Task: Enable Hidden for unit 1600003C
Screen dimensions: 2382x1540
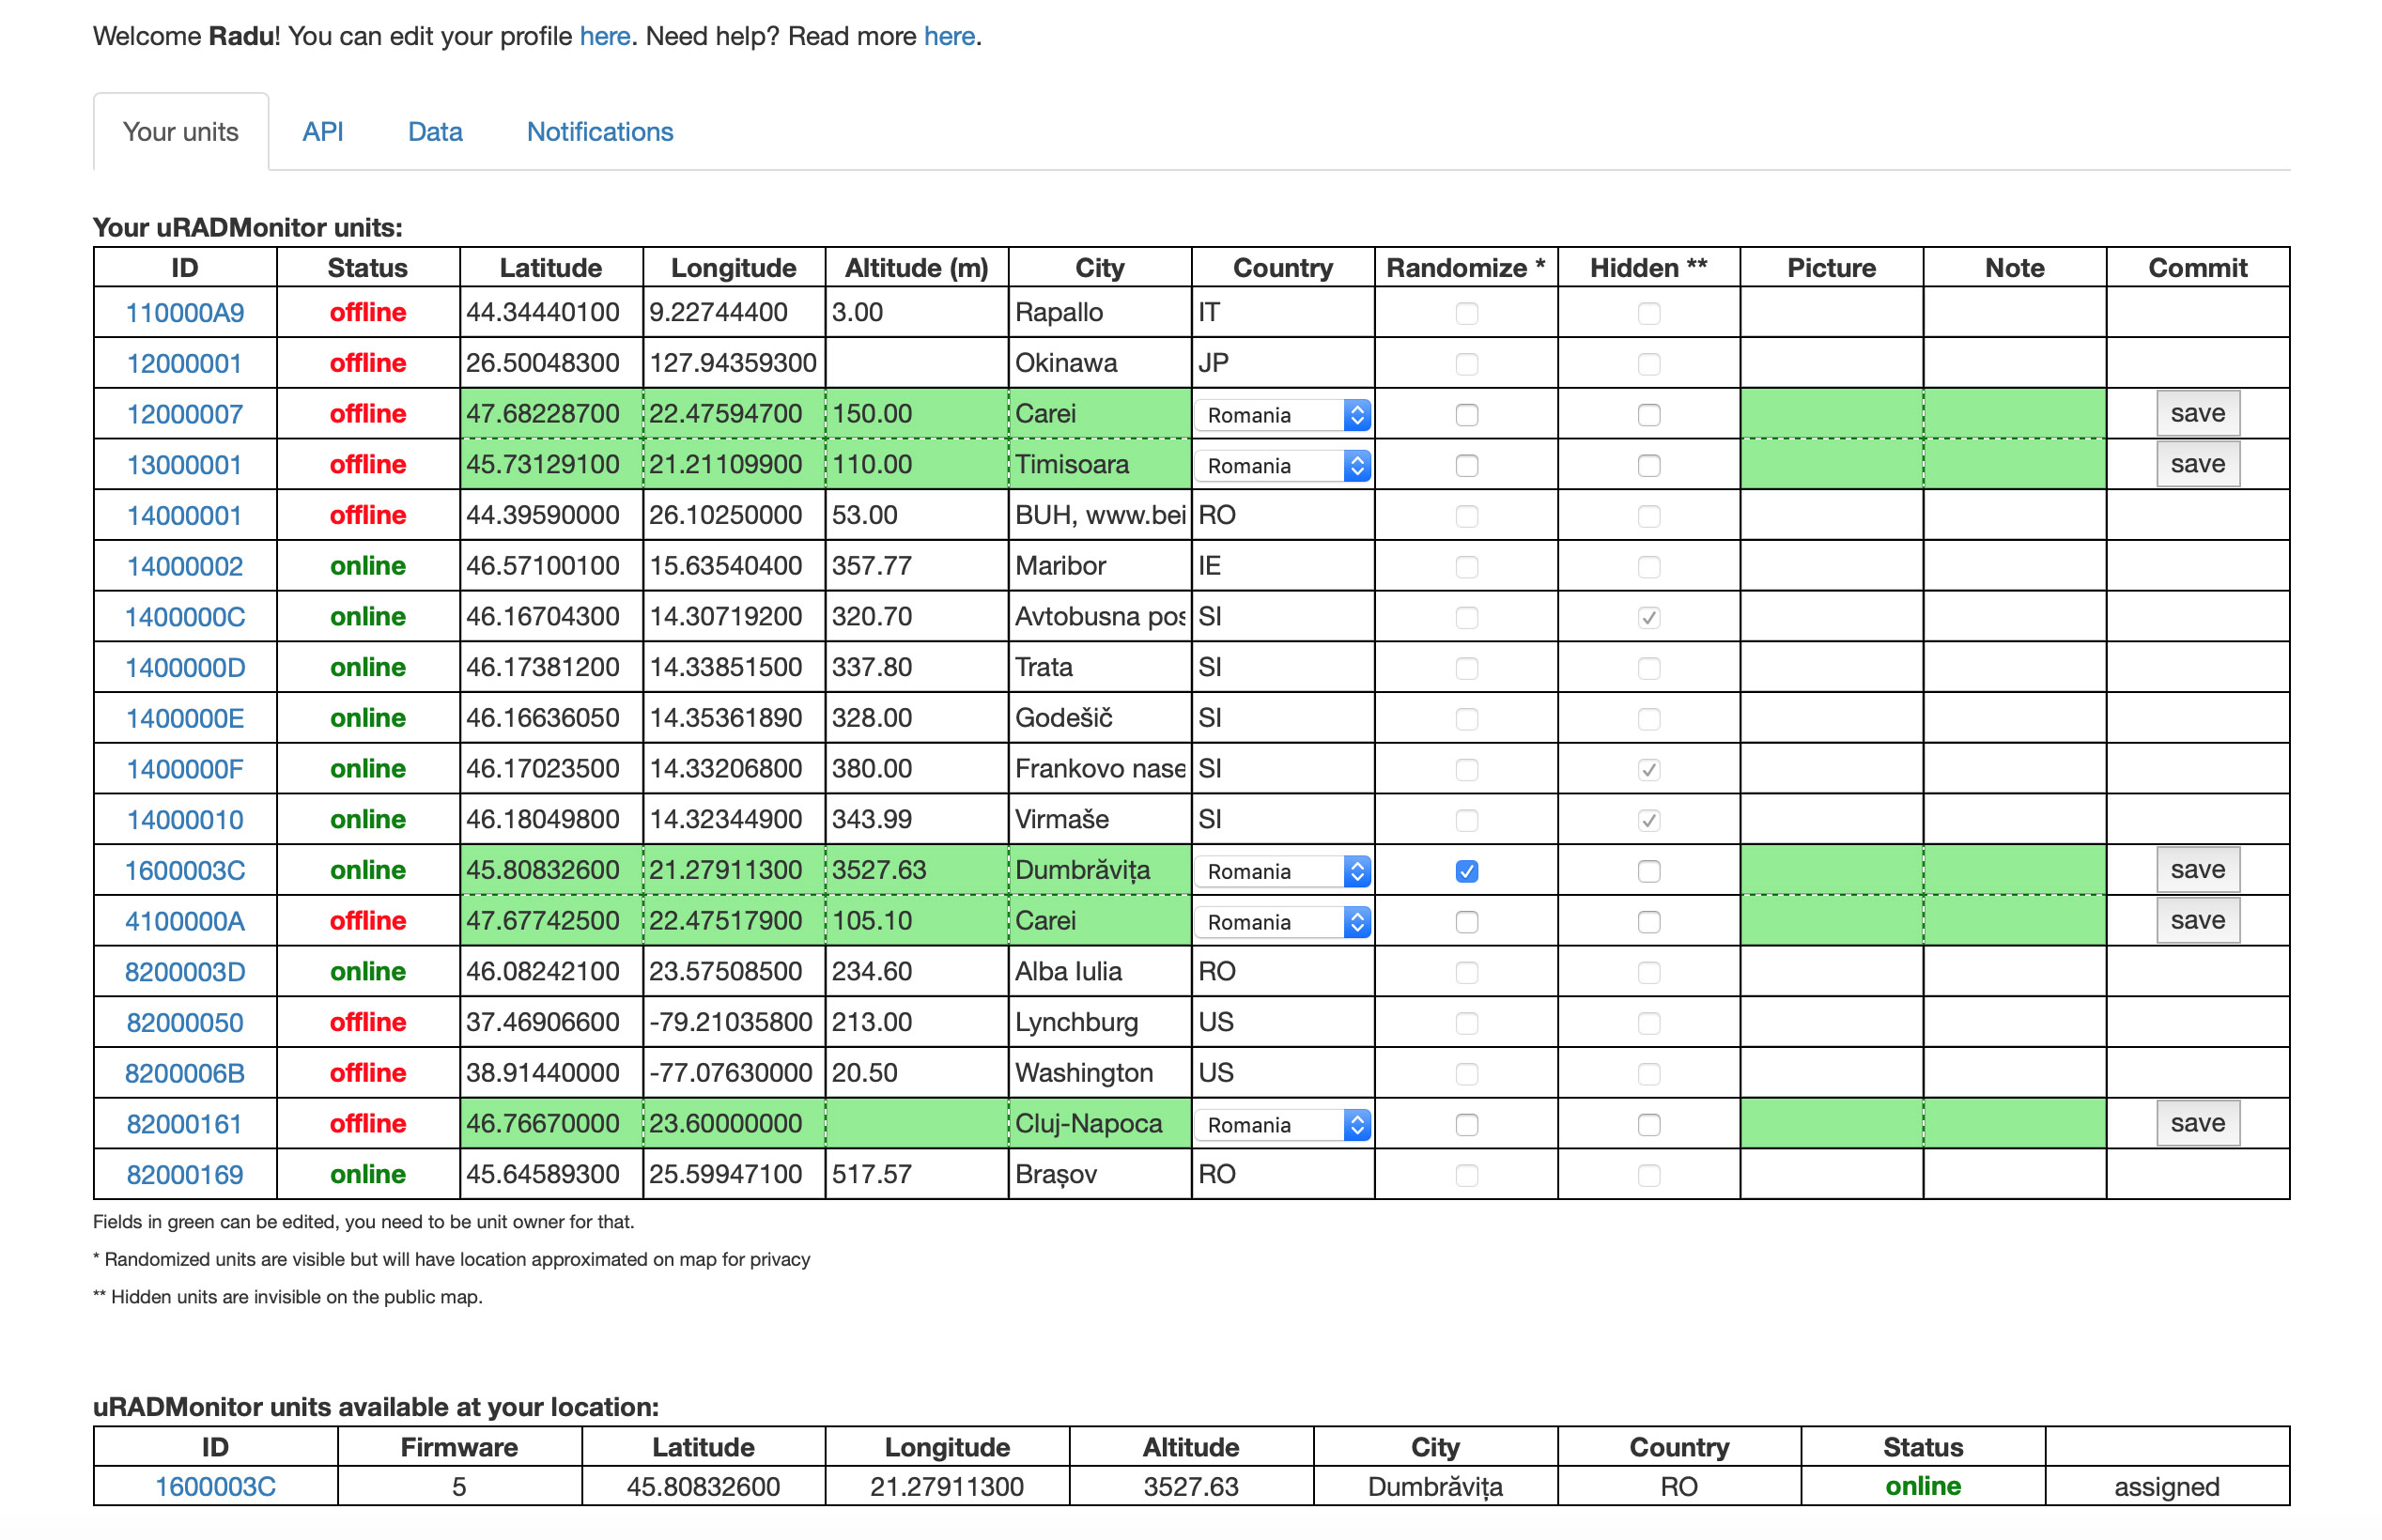Action: click(1649, 872)
